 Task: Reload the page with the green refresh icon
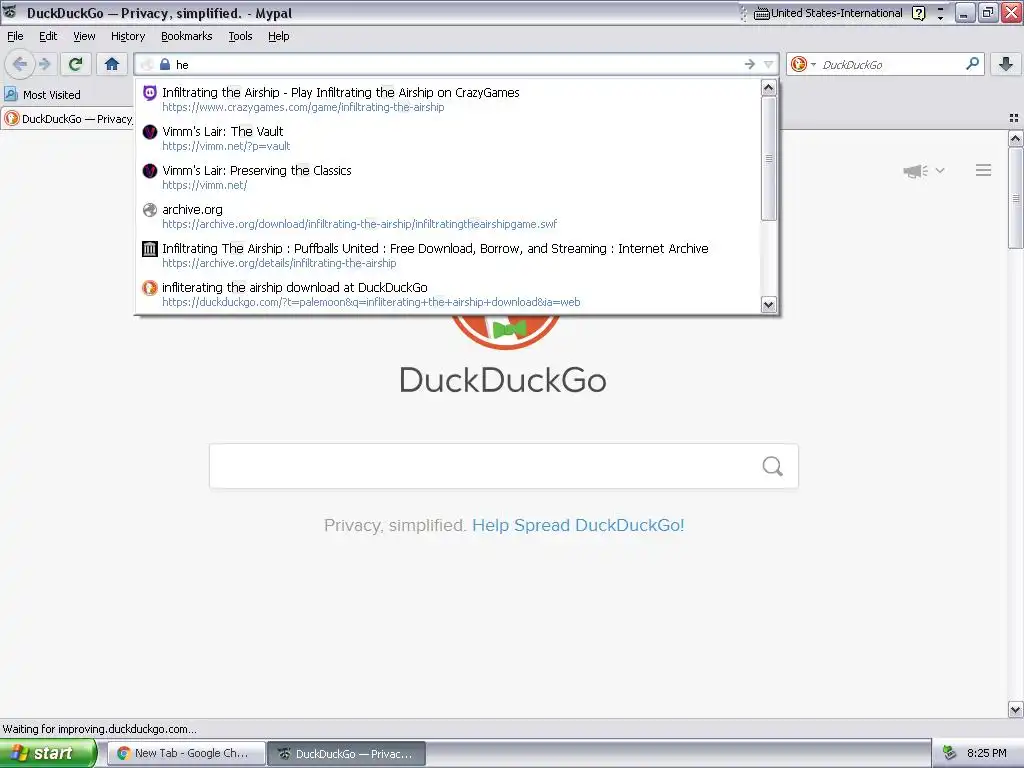point(76,64)
